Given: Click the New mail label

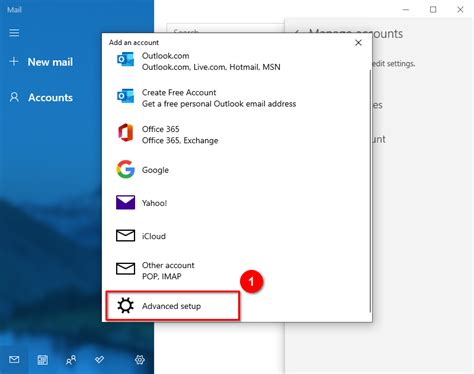Looking at the screenshot, I should point(50,62).
